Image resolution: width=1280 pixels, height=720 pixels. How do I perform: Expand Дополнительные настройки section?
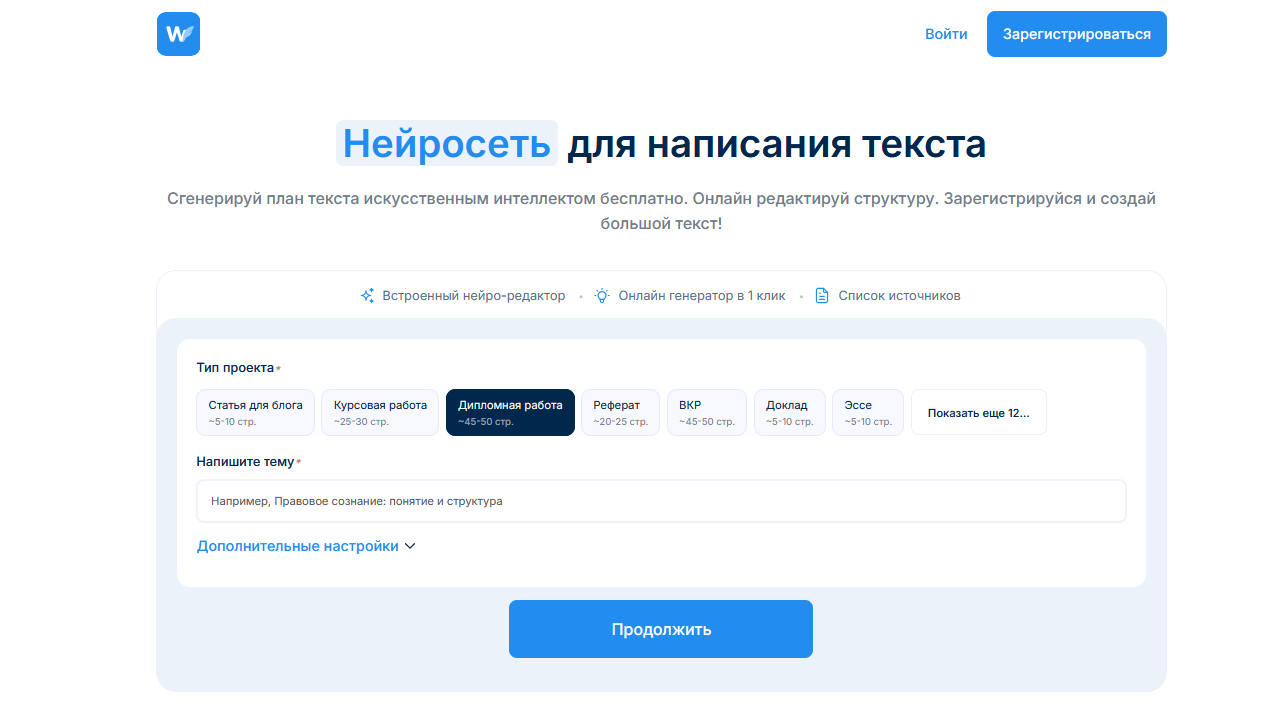298,547
